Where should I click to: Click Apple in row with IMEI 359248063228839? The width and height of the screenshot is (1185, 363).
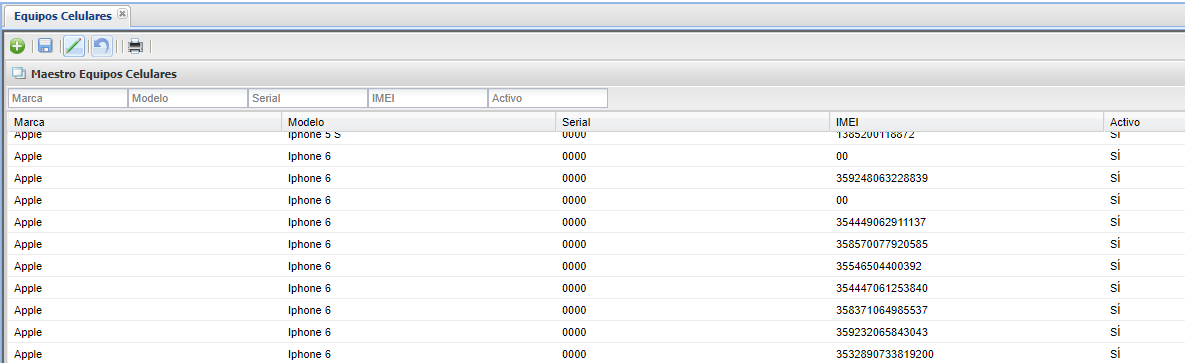click(x=28, y=178)
